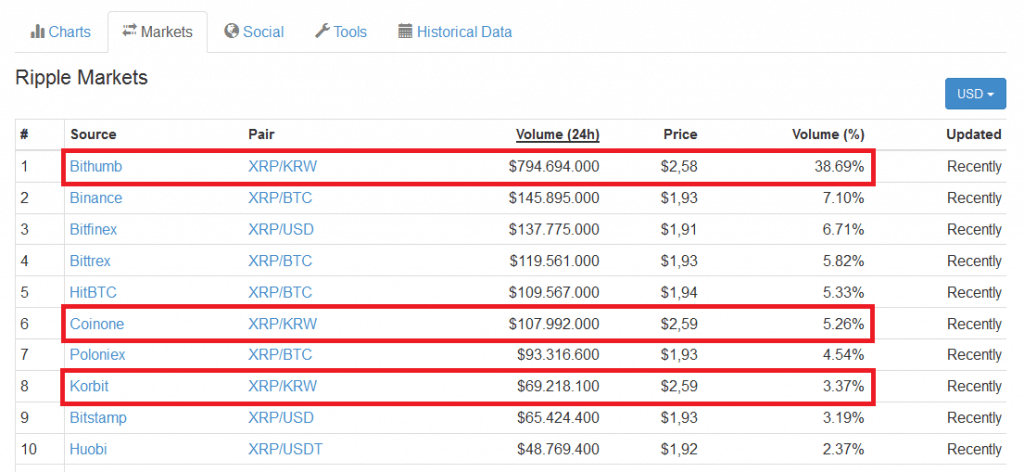Viewport: 1024px width, 472px height.
Task: Click the wrench icon beside Tools
Action: [322, 31]
